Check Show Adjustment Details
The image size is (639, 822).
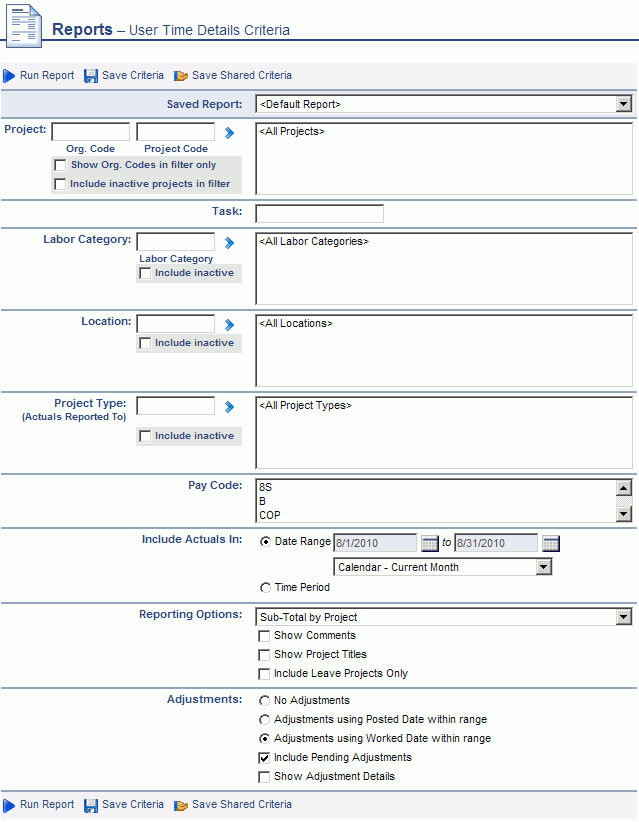pyautogui.click(x=264, y=776)
